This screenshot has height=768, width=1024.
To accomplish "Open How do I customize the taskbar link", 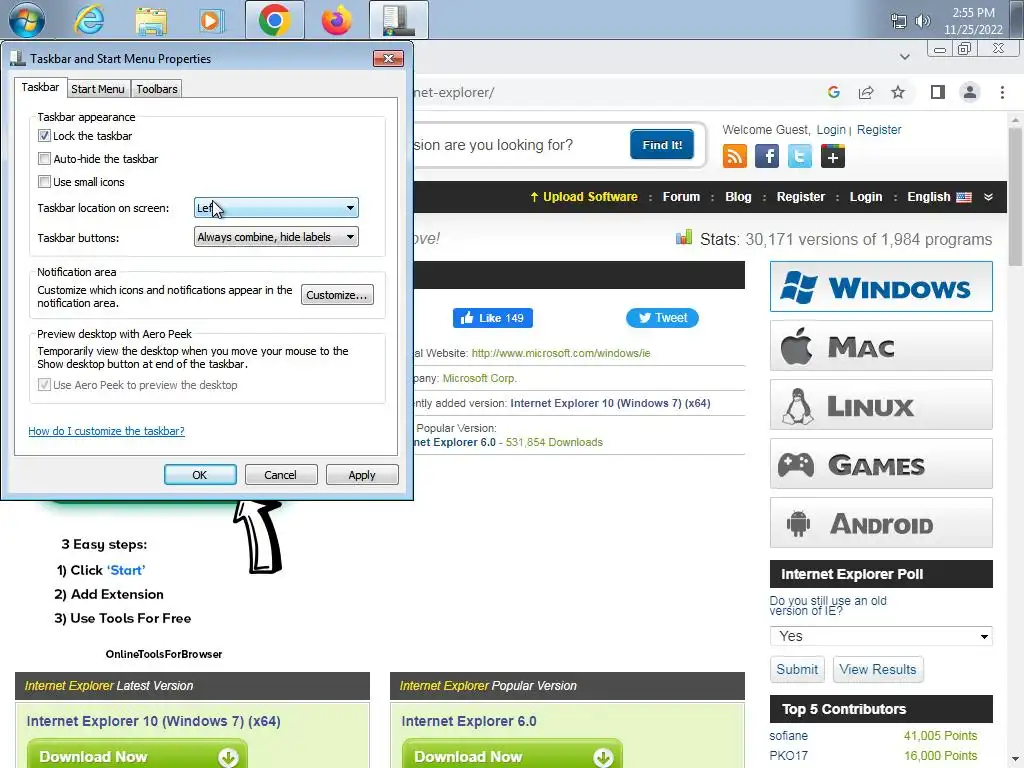I will [x=106, y=431].
